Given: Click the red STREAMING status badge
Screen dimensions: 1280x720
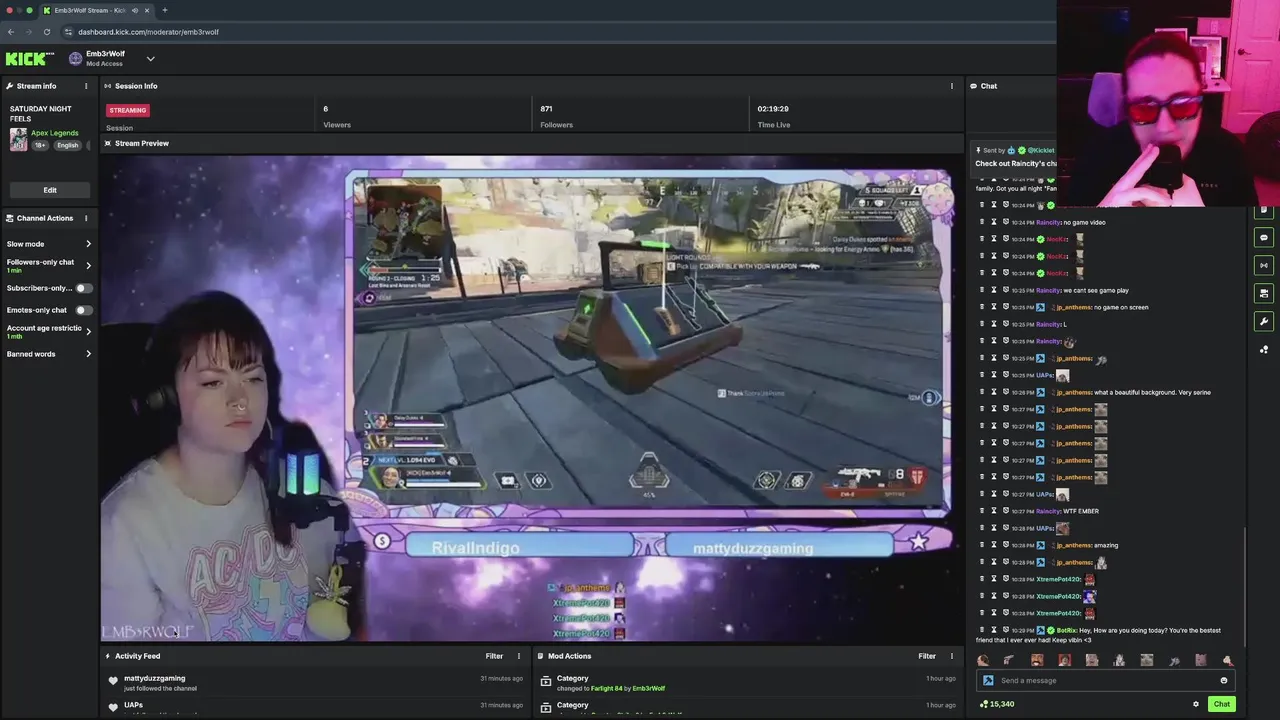Looking at the screenshot, I should point(128,110).
